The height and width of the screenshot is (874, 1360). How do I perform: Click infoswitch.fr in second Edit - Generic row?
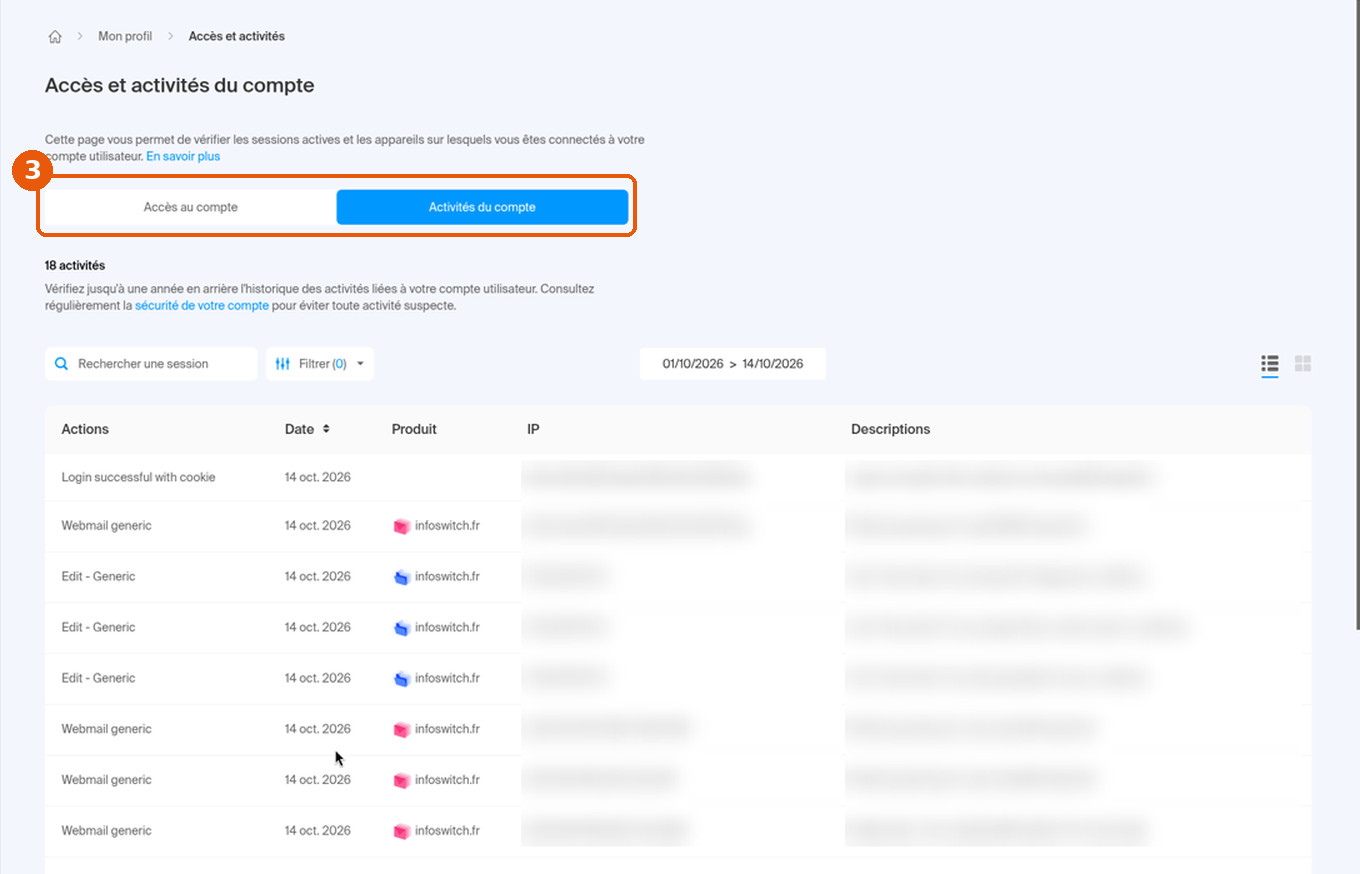point(447,628)
